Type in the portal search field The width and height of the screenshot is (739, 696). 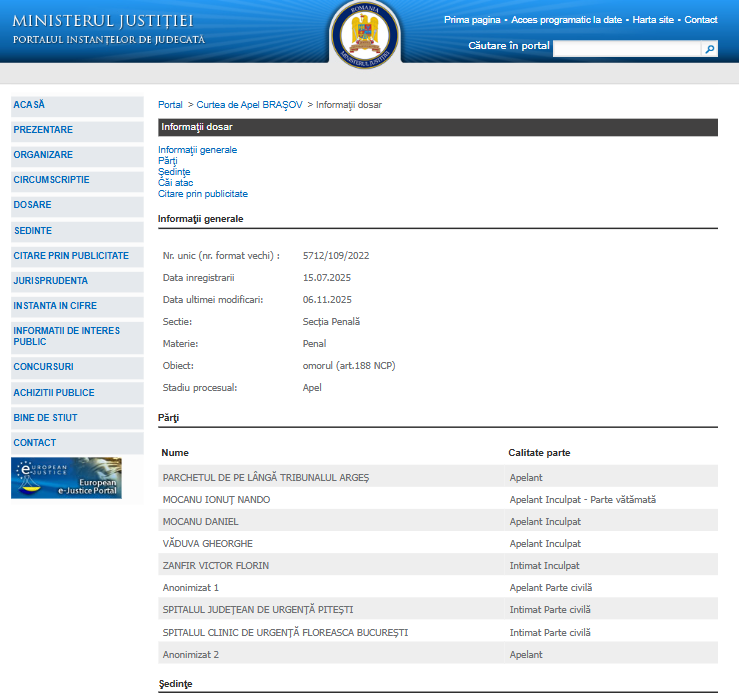tap(627, 48)
